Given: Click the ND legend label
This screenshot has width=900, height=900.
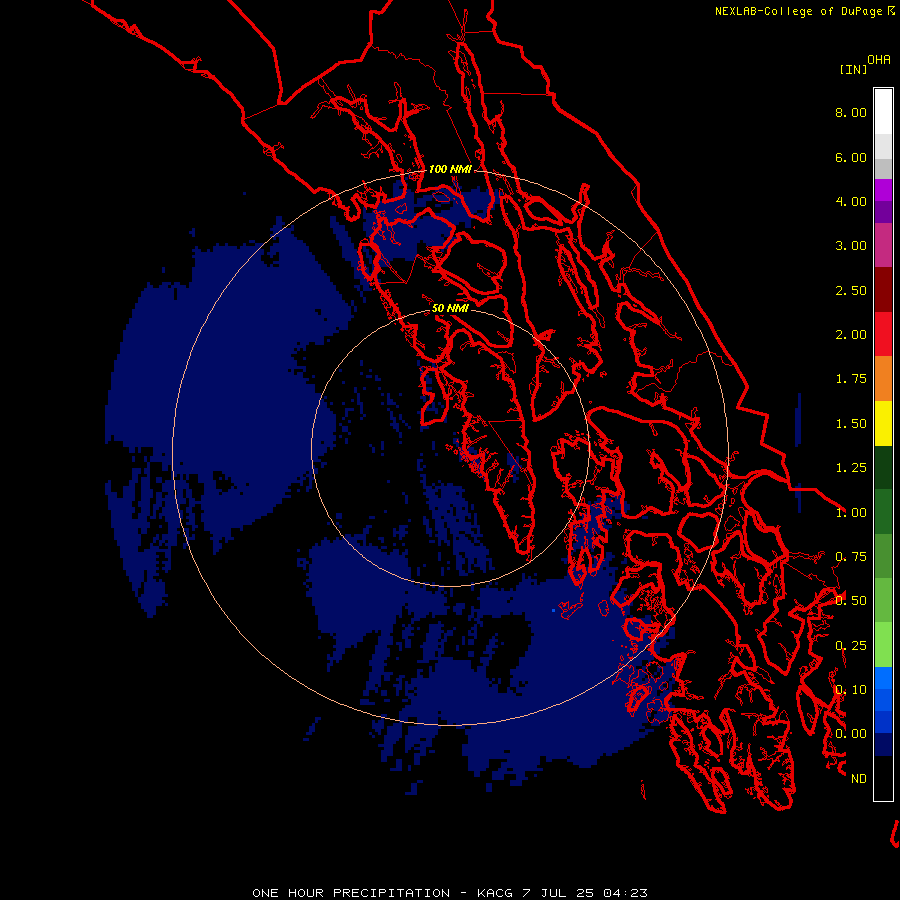Looking at the screenshot, I should (859, 779).
